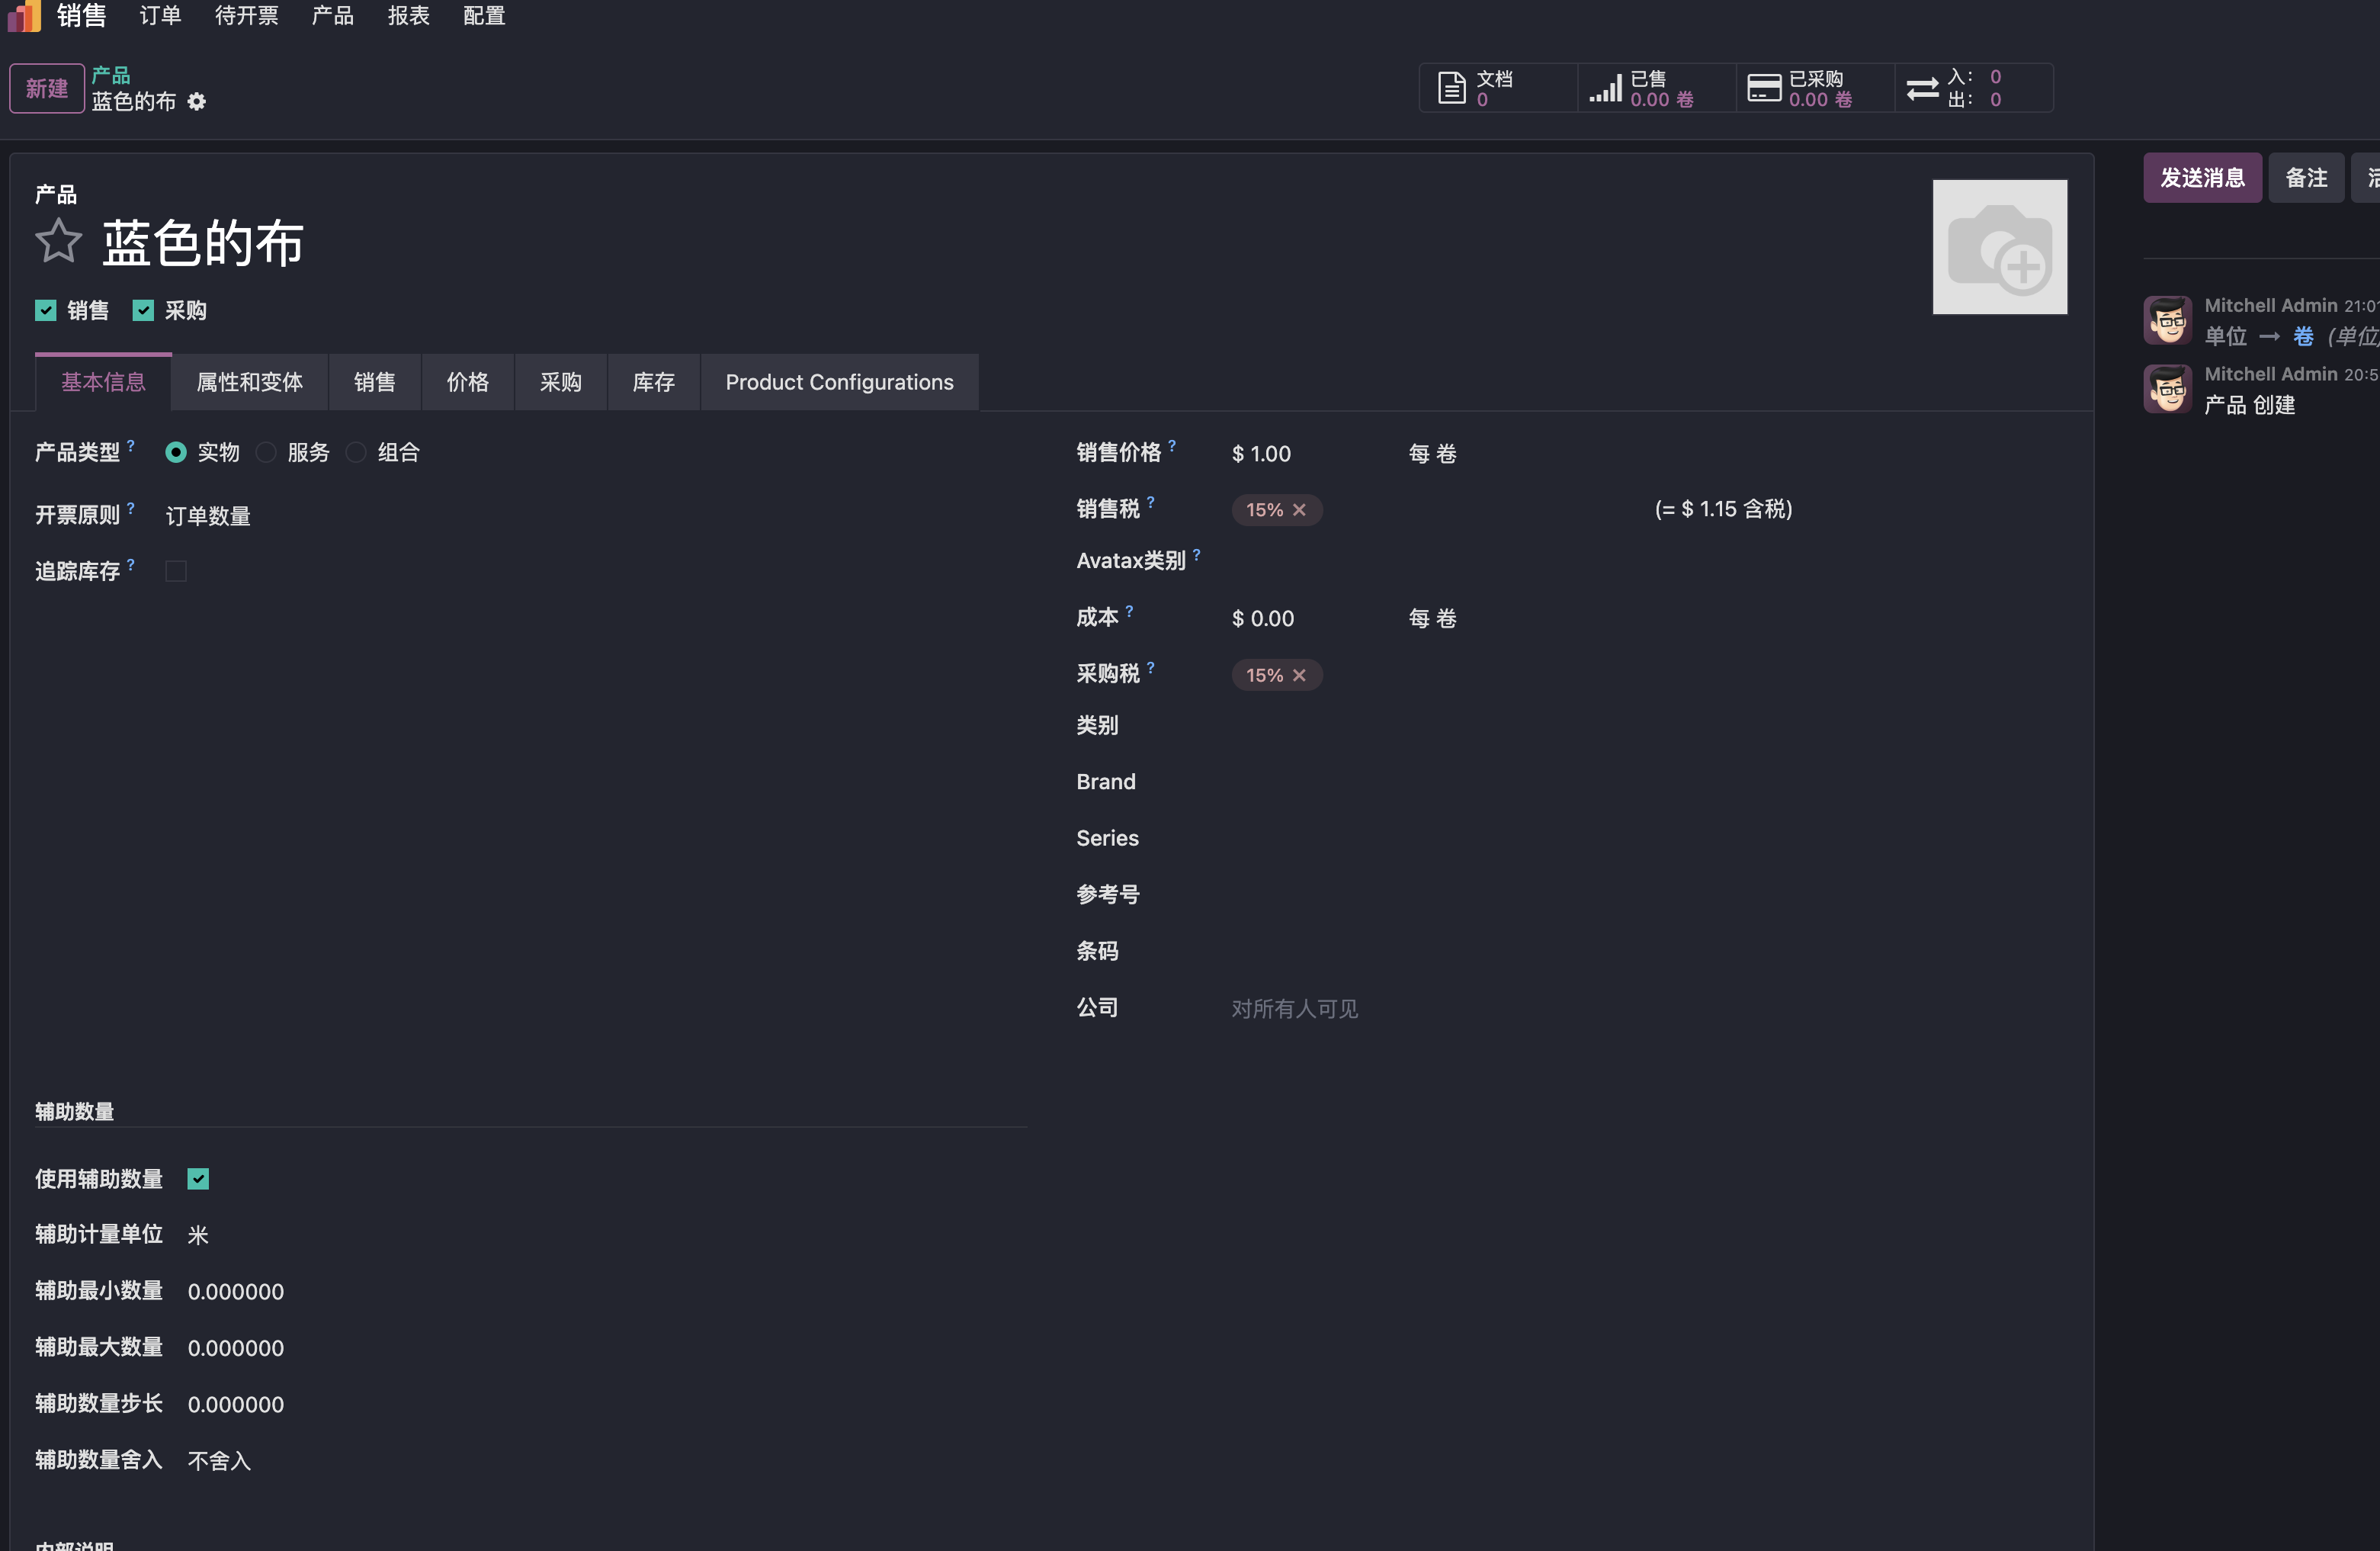Open the 文档 documents stat button
The width and height of the screenshot is (2380, 1551).
[1497, 88]
